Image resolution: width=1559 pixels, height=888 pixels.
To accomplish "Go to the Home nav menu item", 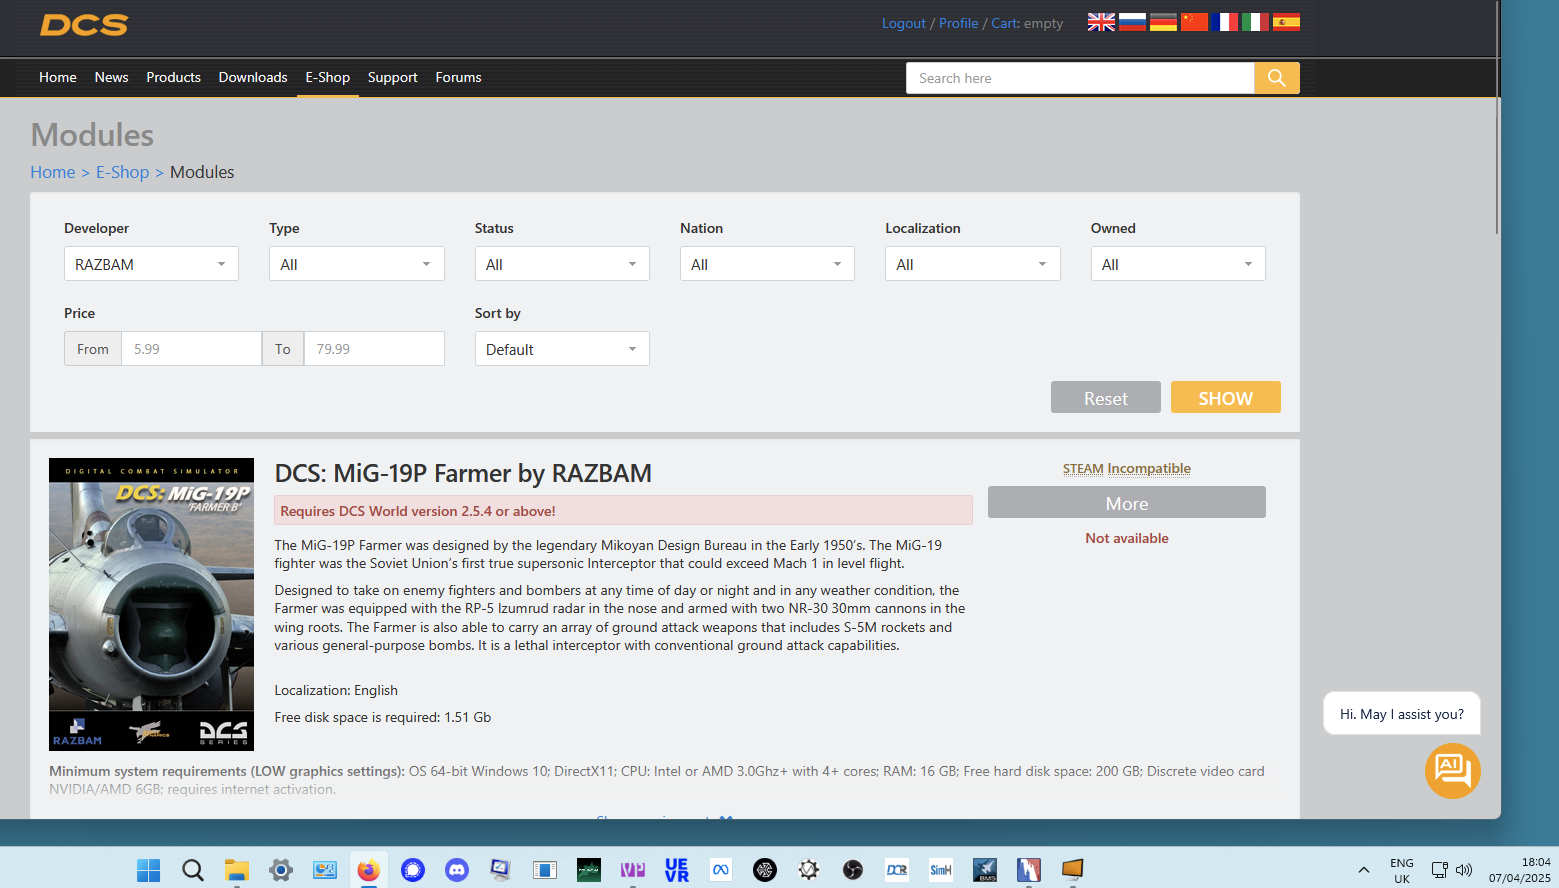I will 58,77.
